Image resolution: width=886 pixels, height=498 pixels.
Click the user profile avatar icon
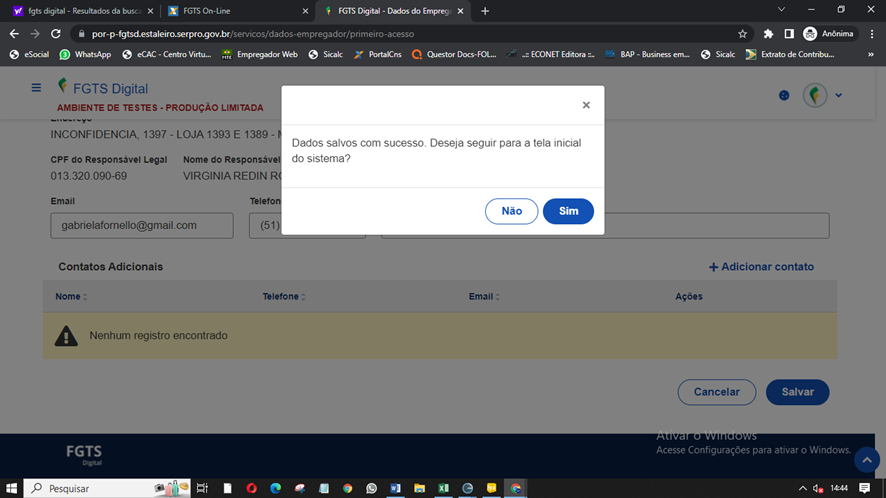pos(815,95)
